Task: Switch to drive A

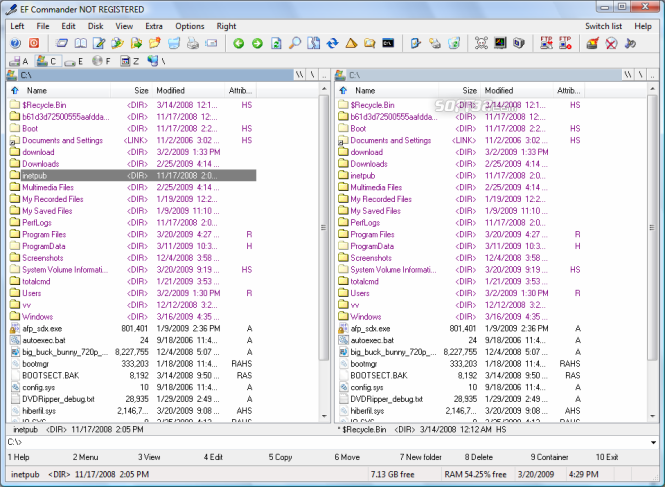Action: [19, 62]
